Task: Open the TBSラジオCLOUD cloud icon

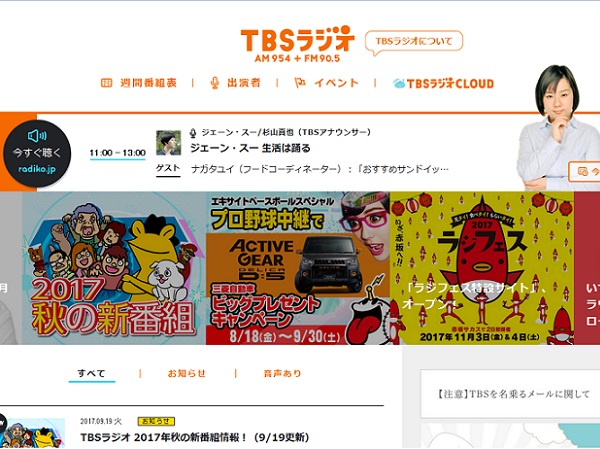Action: [399, 83]
